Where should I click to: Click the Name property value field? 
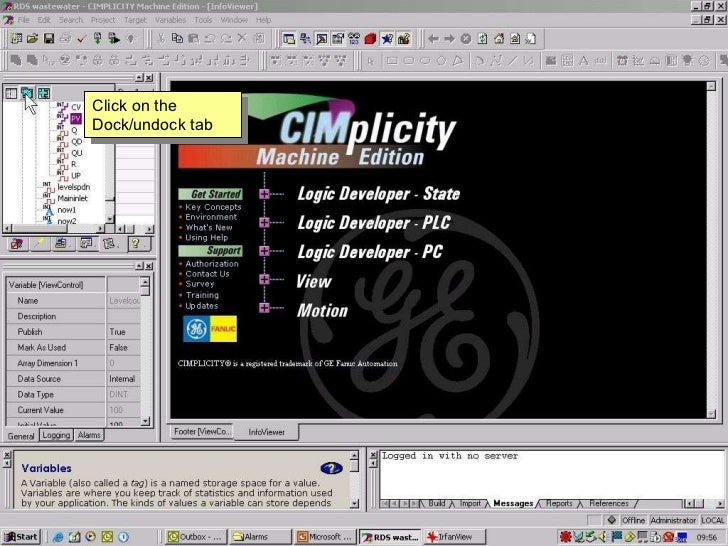click(124, 301)
